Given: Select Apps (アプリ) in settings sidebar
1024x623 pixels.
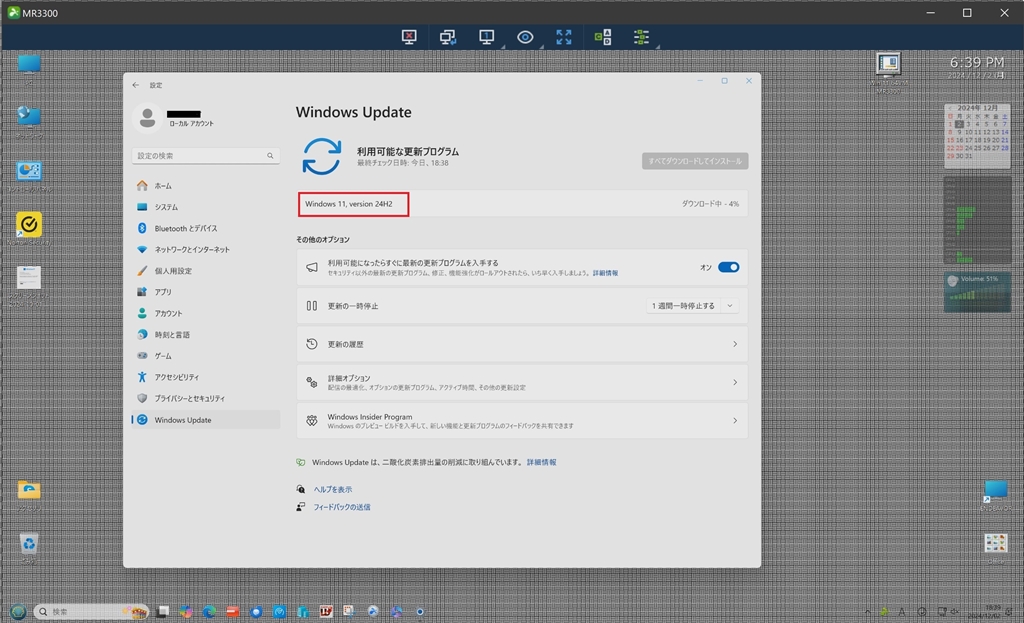Looking at the screenshot, I should click(206, 292).
